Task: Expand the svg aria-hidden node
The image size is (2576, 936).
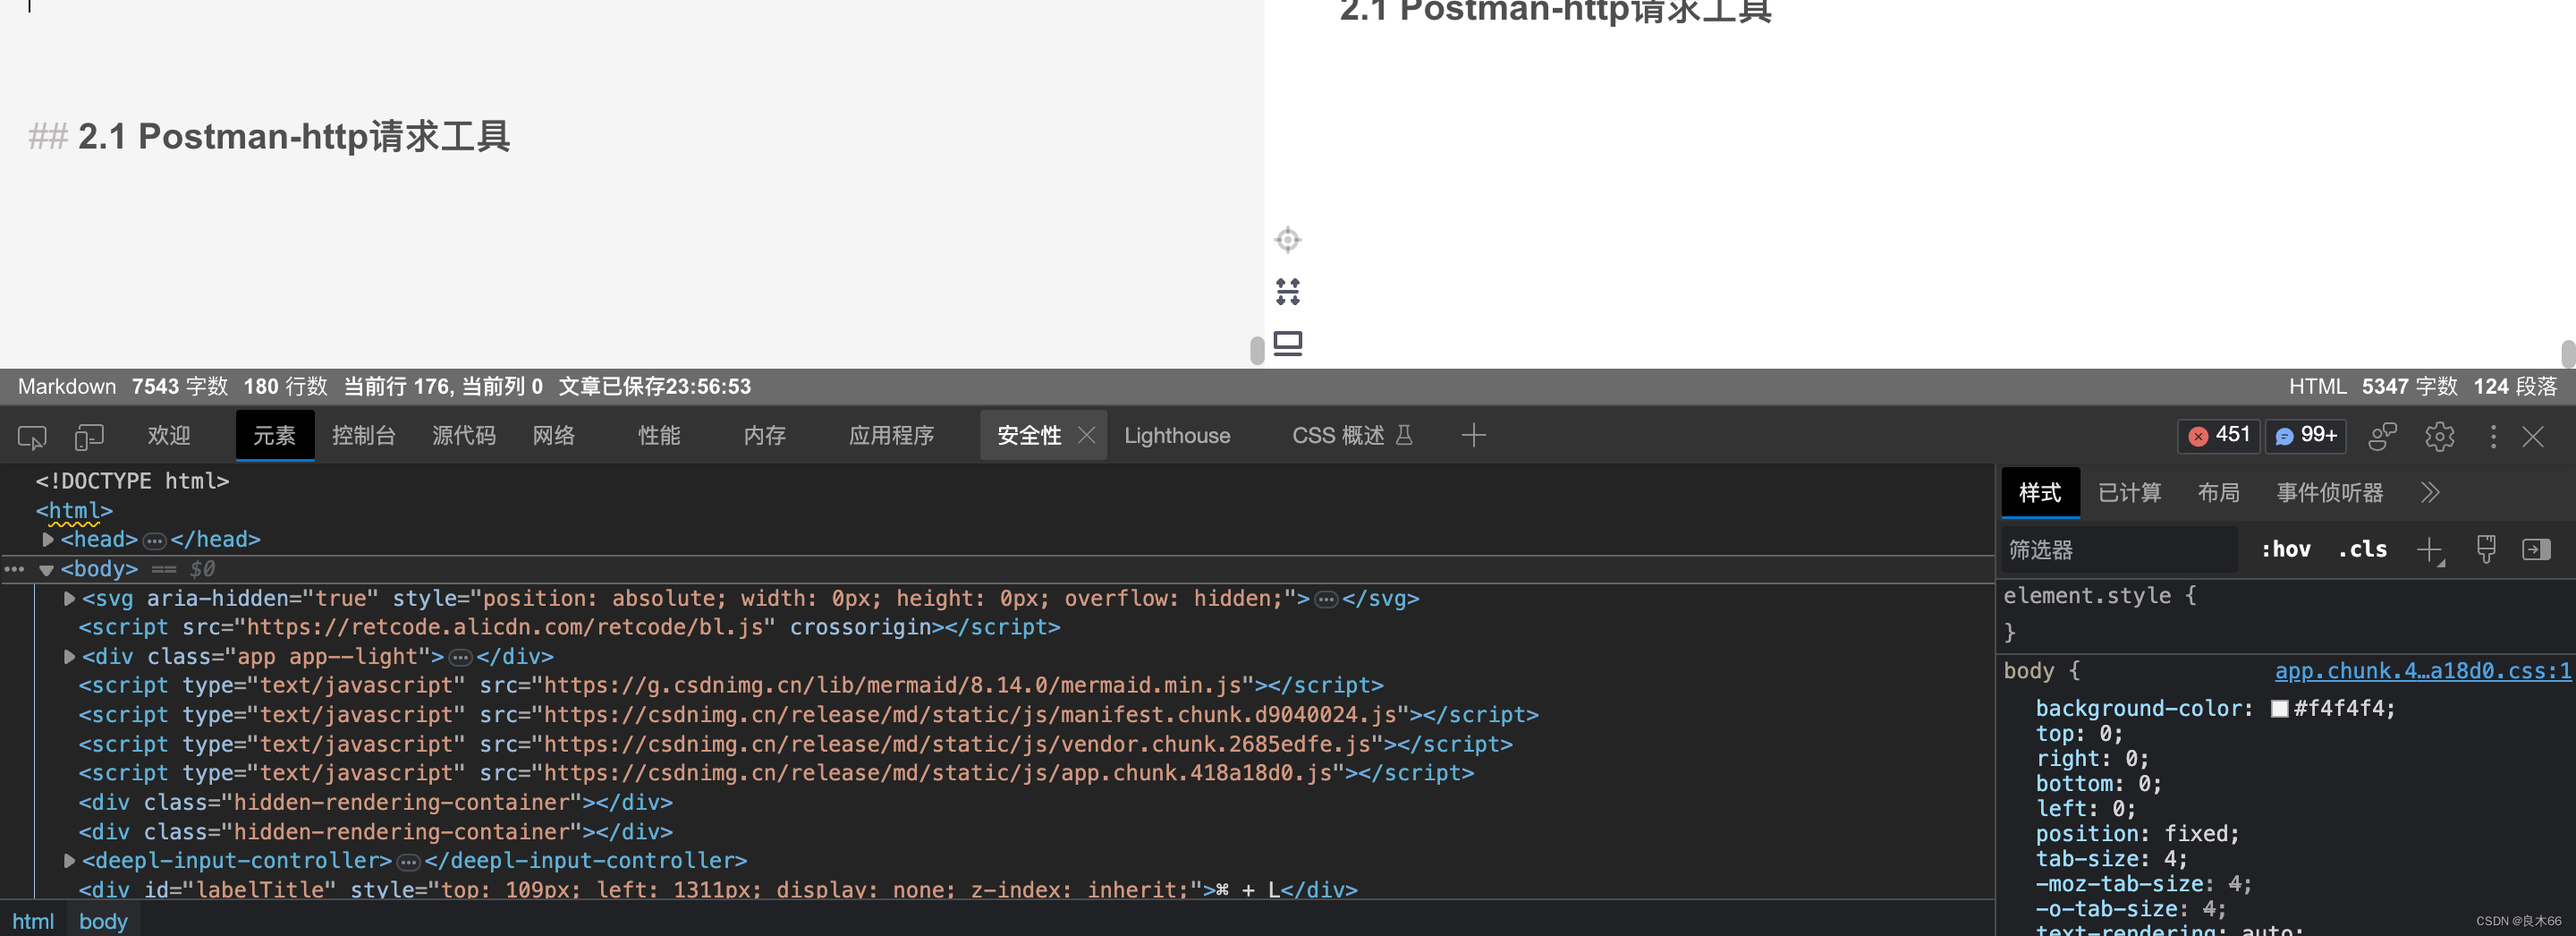Action: 69,598
